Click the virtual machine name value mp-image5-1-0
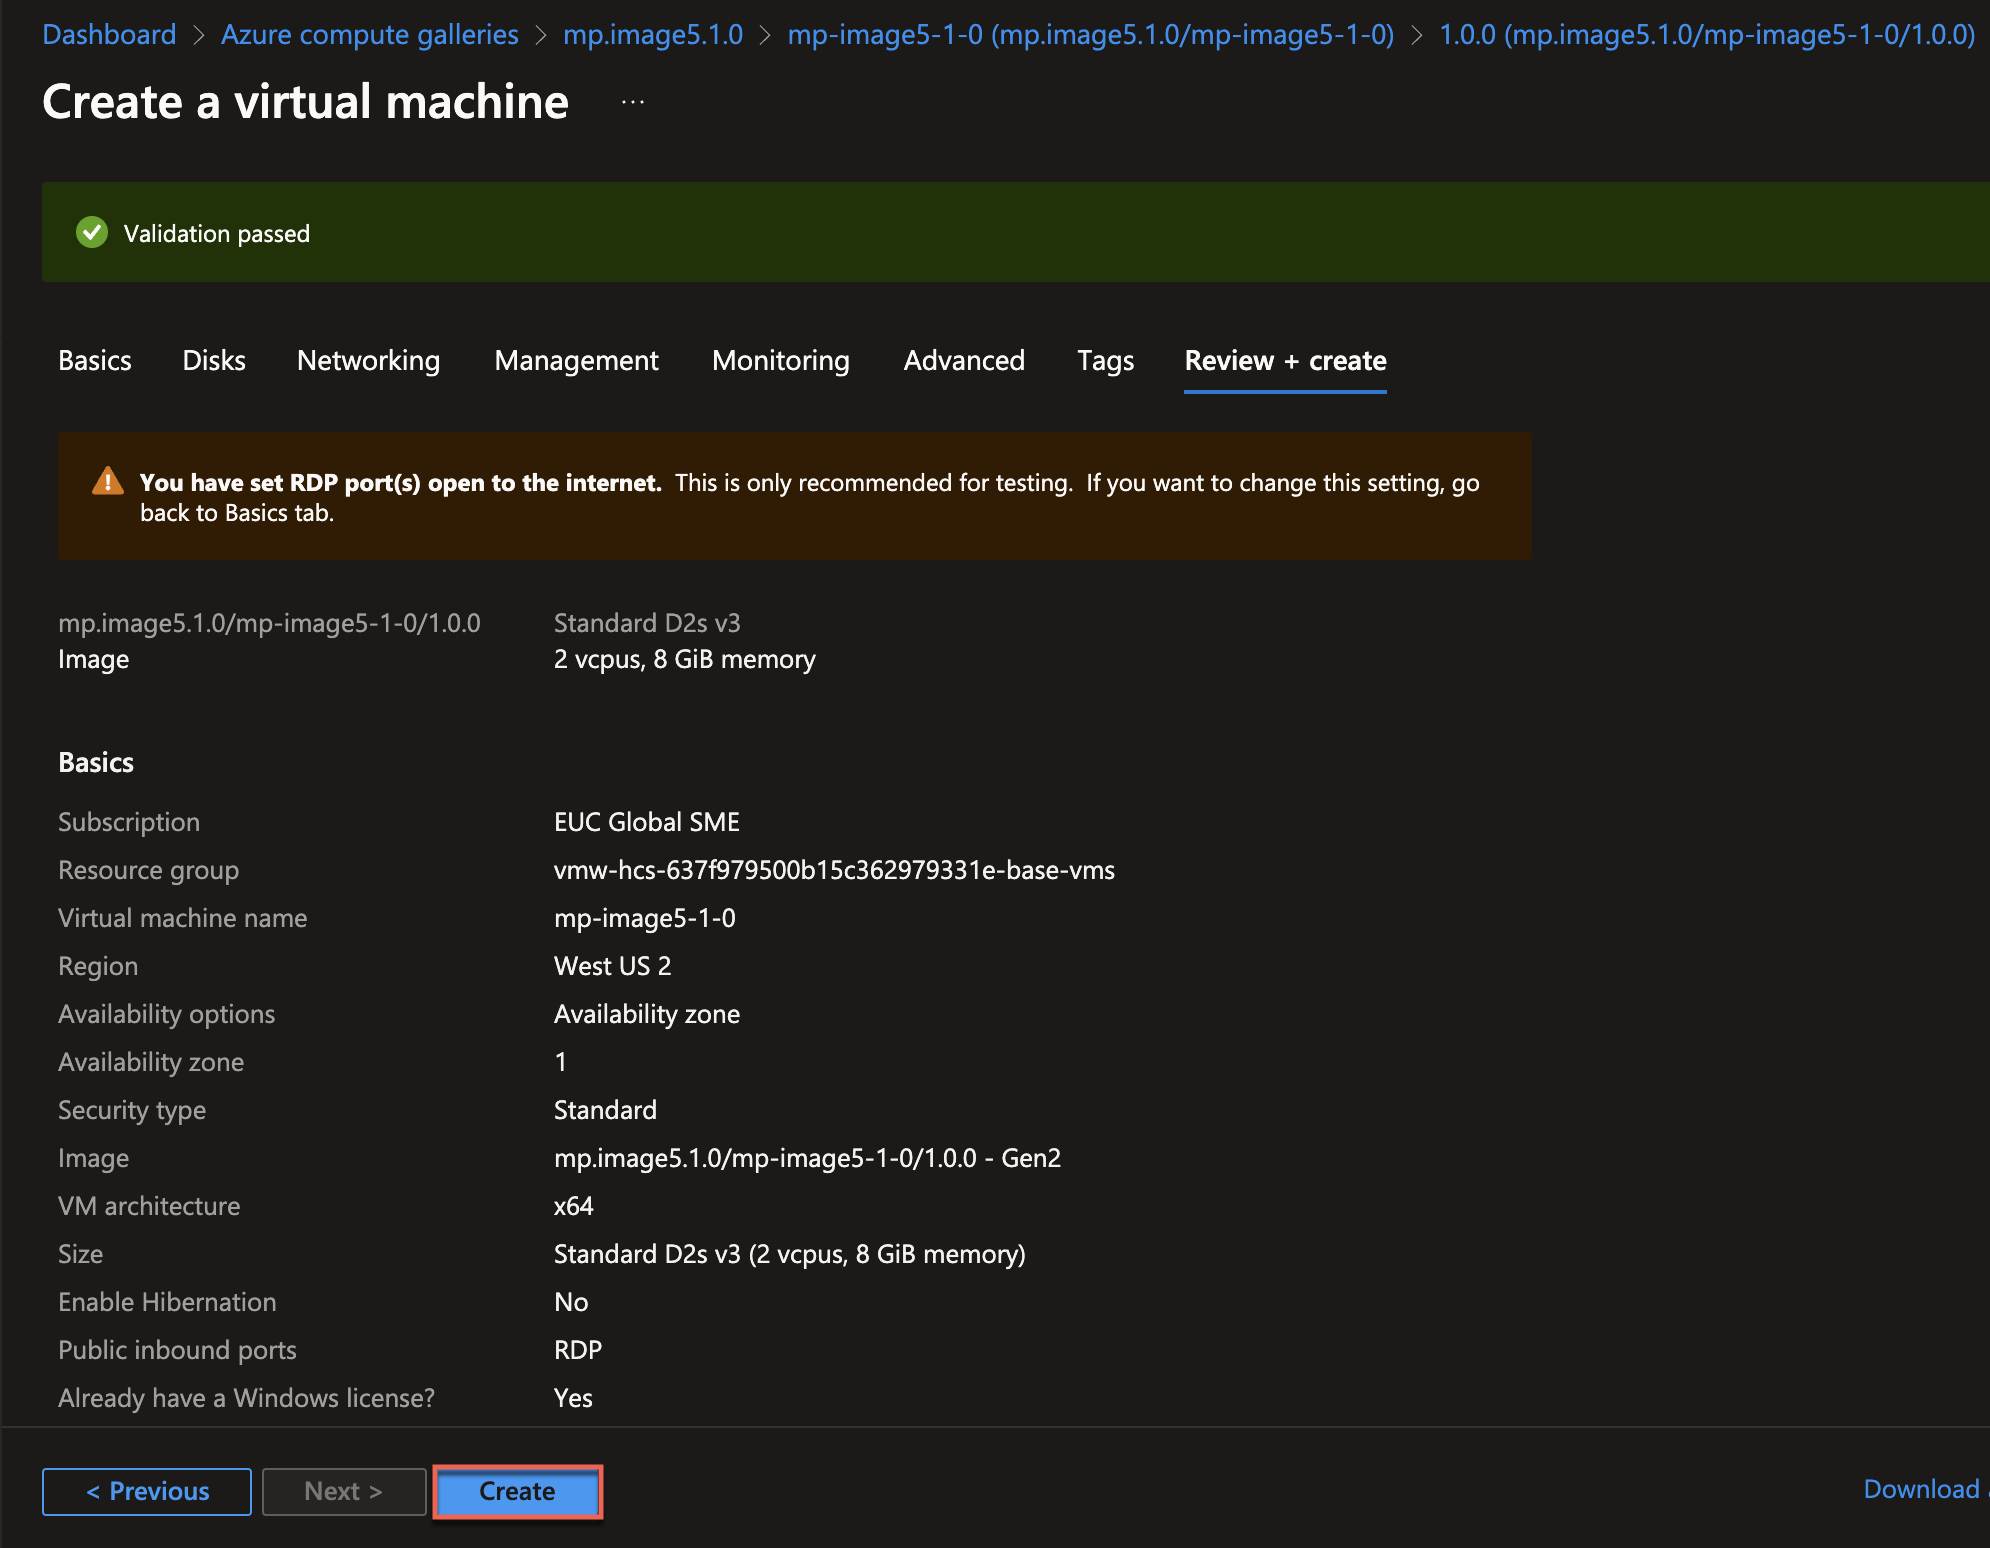 pyautogui.click(x=645, y=918)
